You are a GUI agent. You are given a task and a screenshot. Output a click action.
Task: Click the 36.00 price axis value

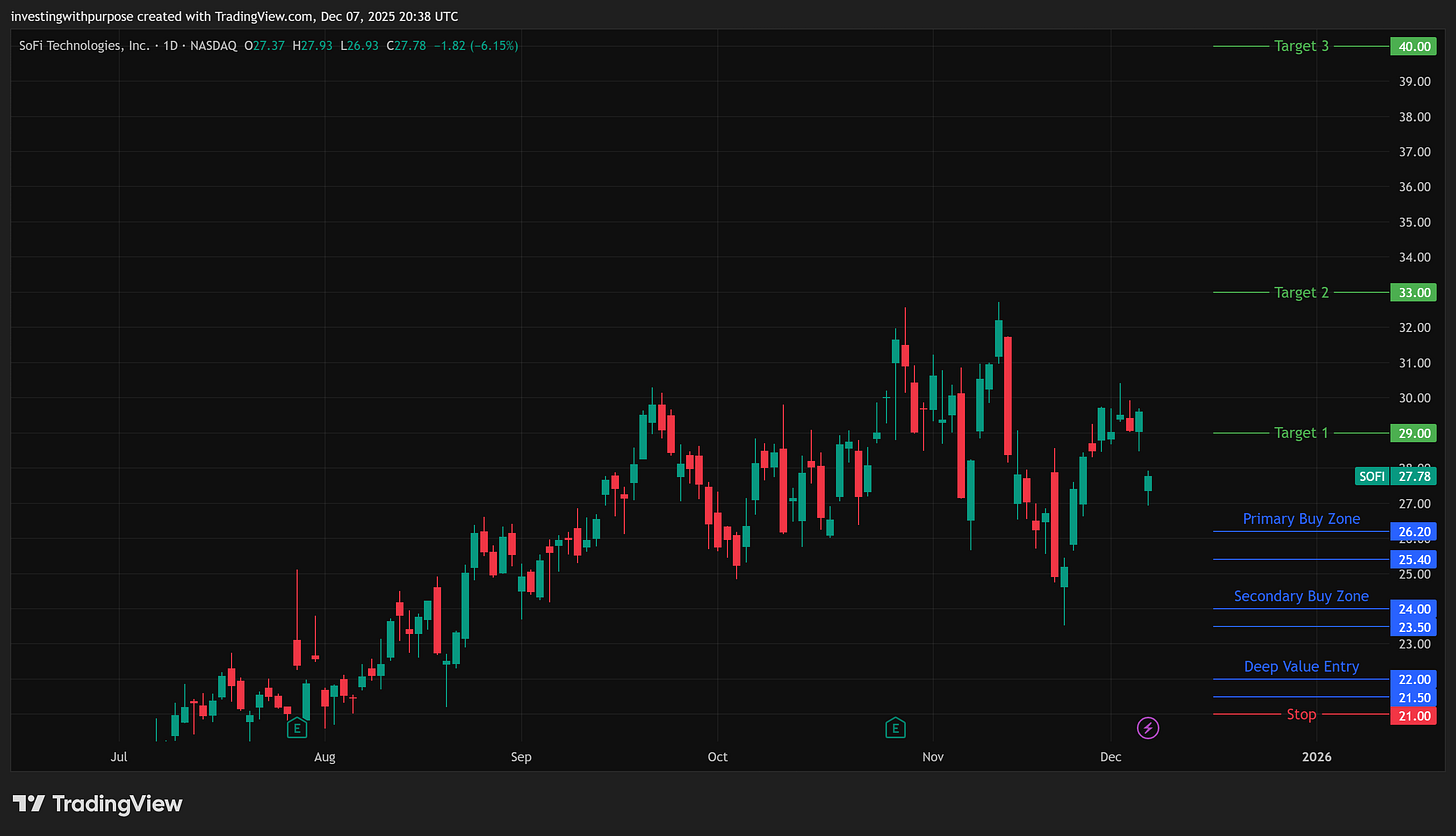1413,187
